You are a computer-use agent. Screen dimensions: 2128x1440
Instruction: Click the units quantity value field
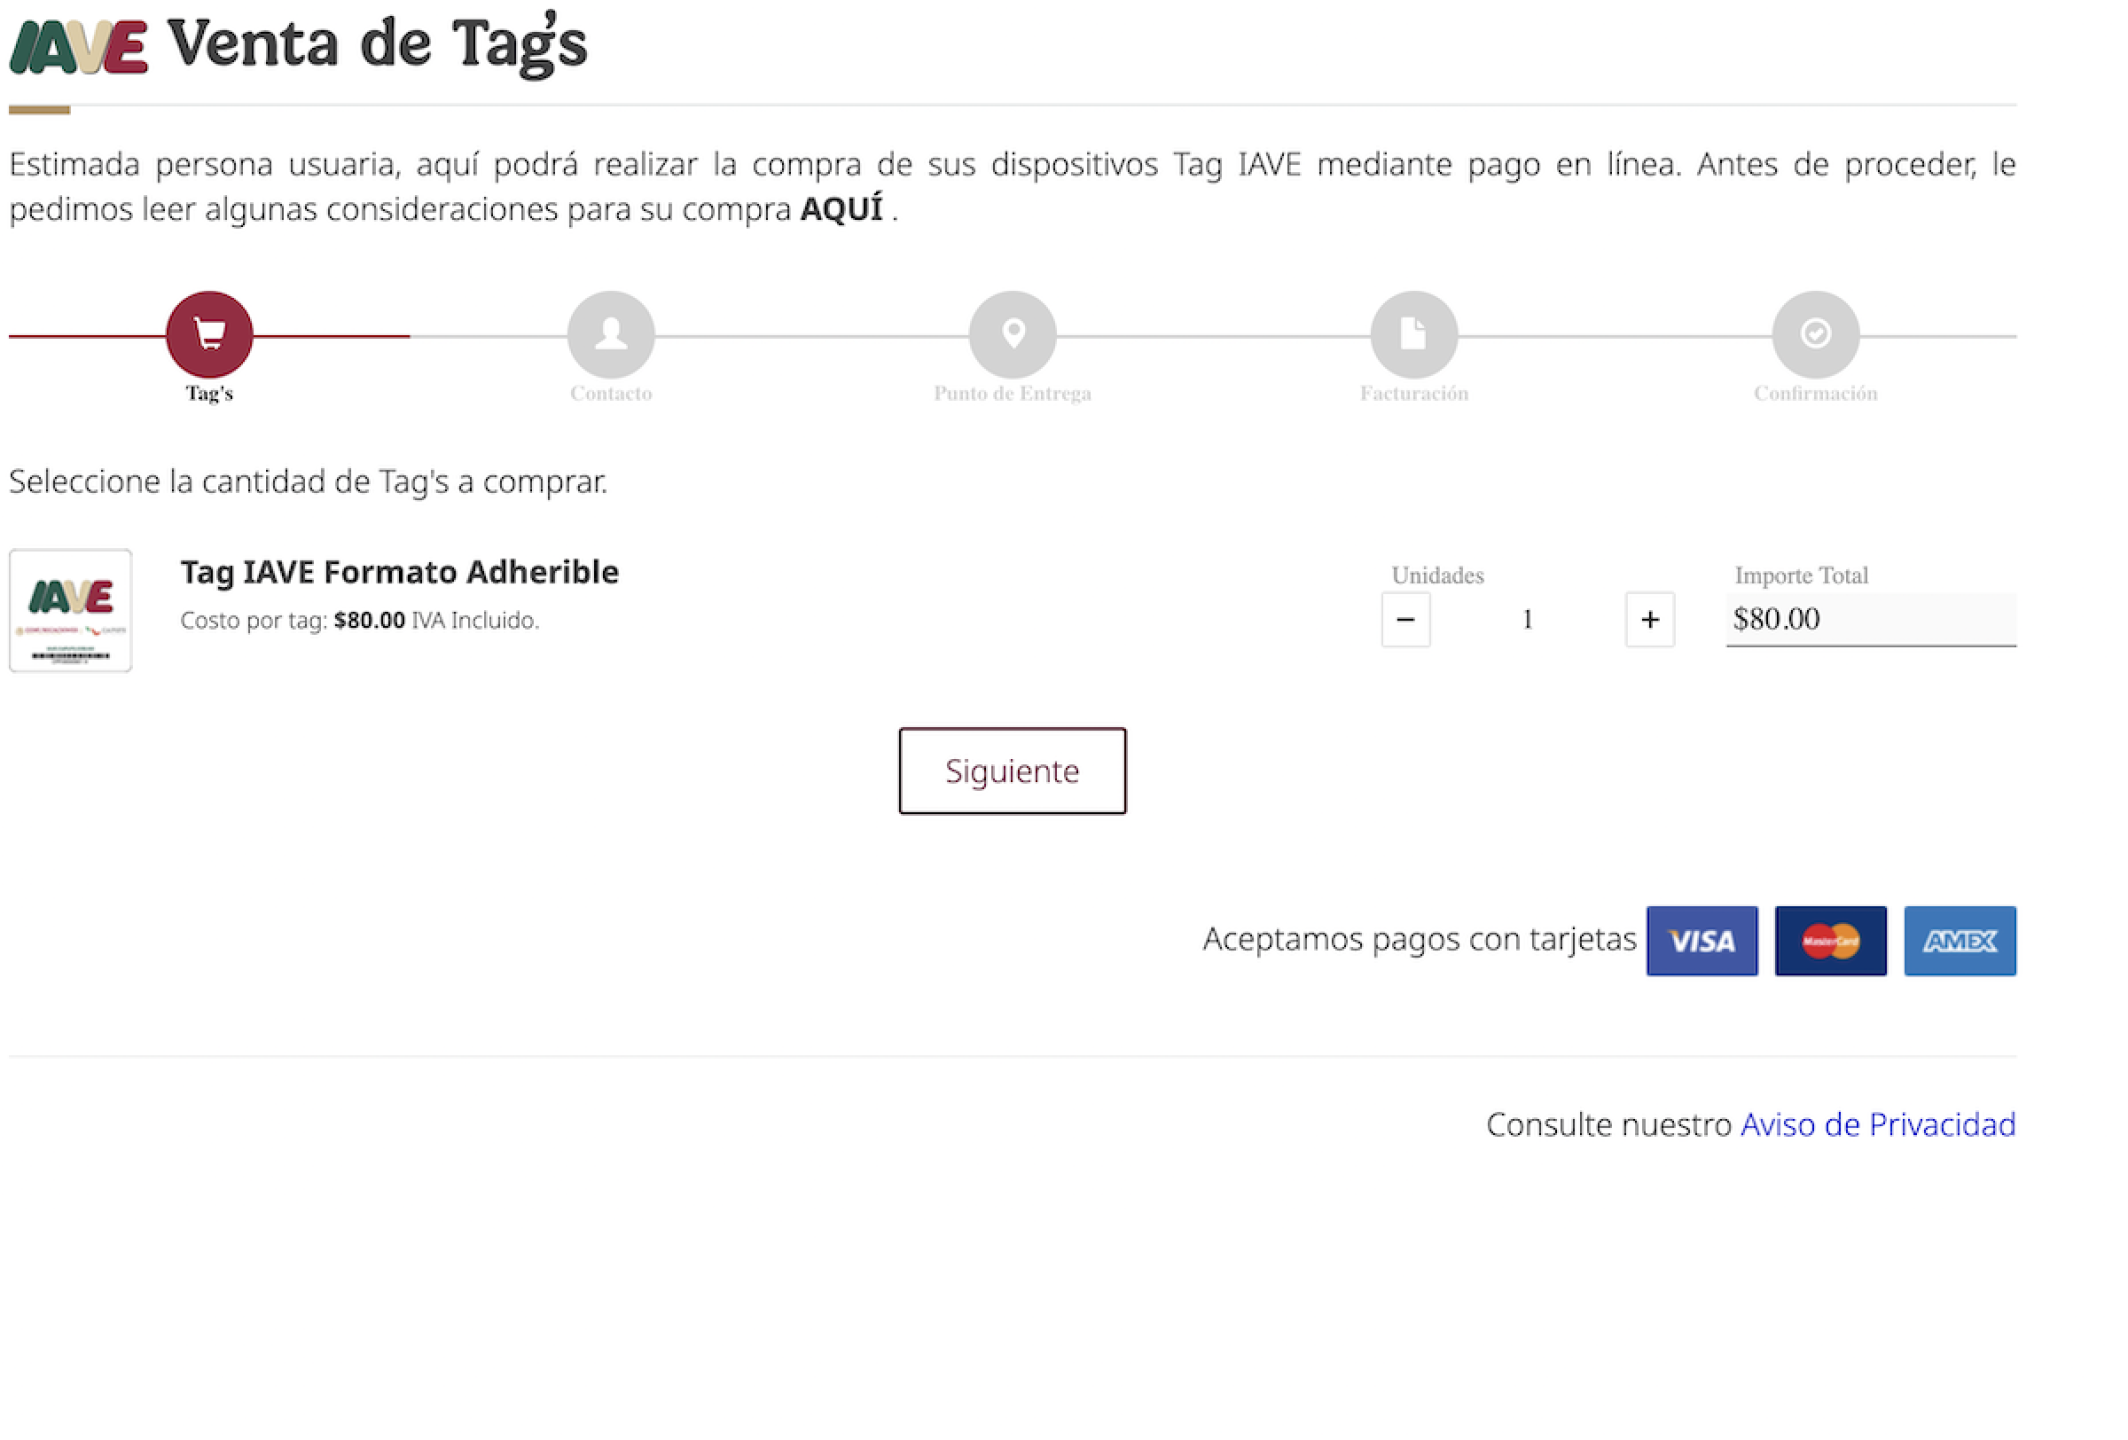pos(1527,620)
